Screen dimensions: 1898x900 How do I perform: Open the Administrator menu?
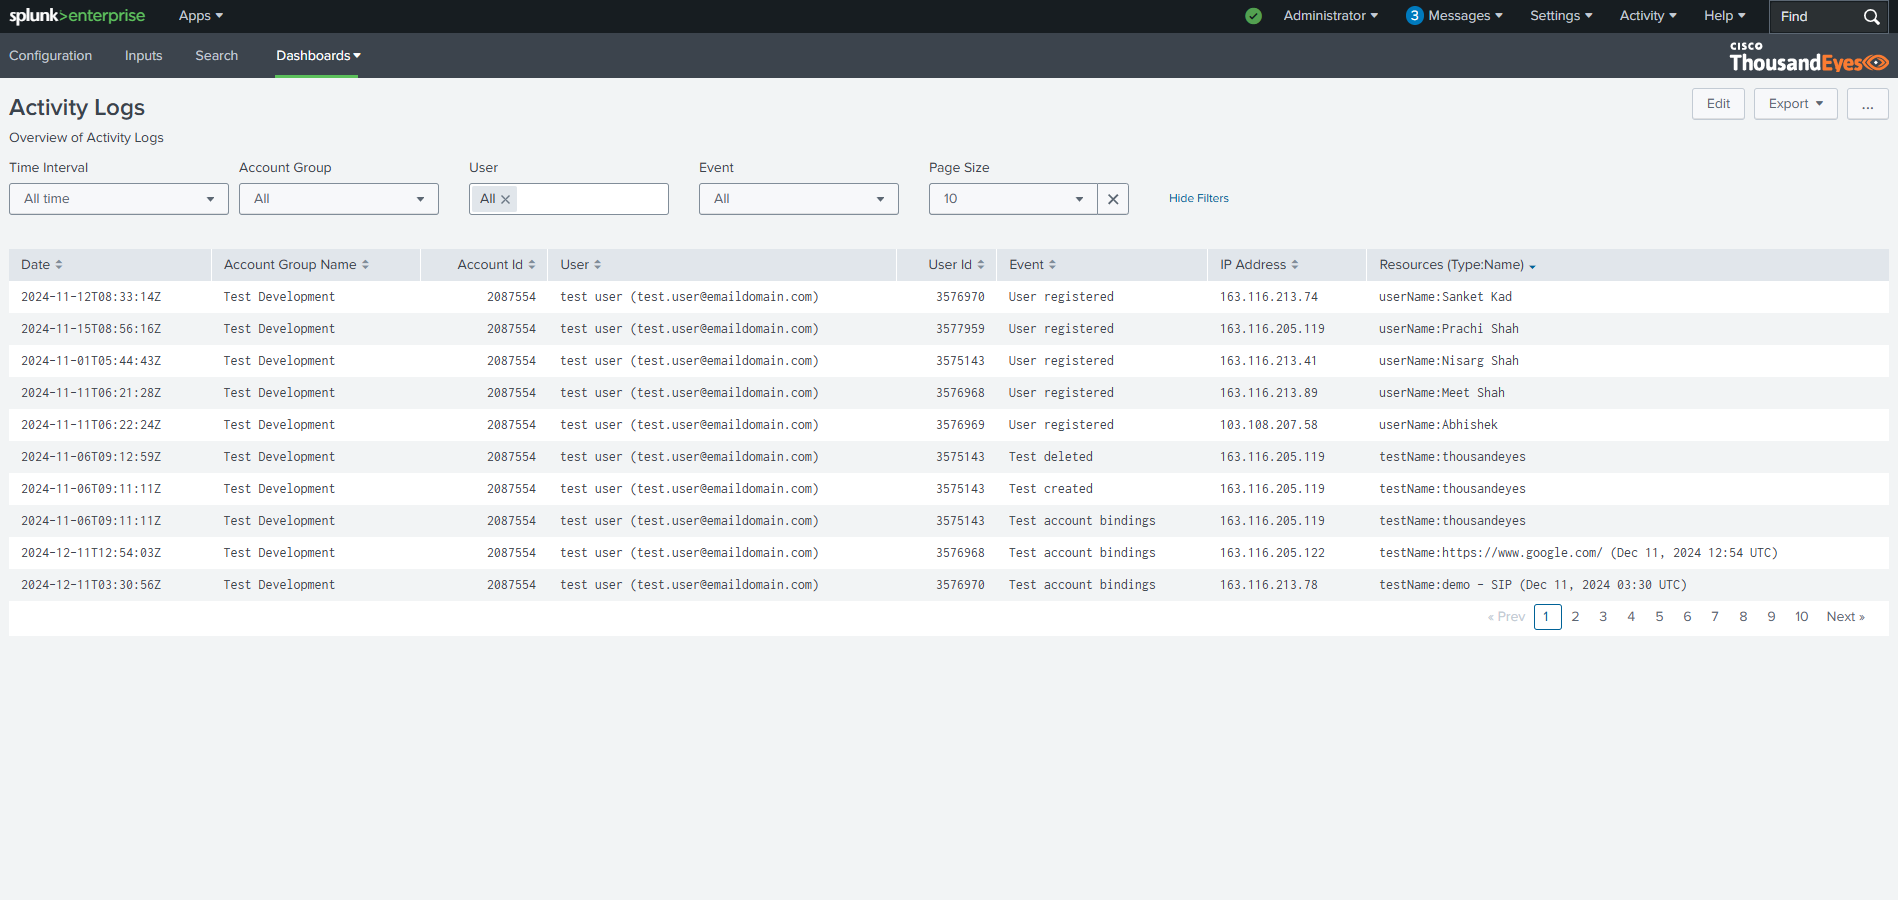[x=1330, y=16]
